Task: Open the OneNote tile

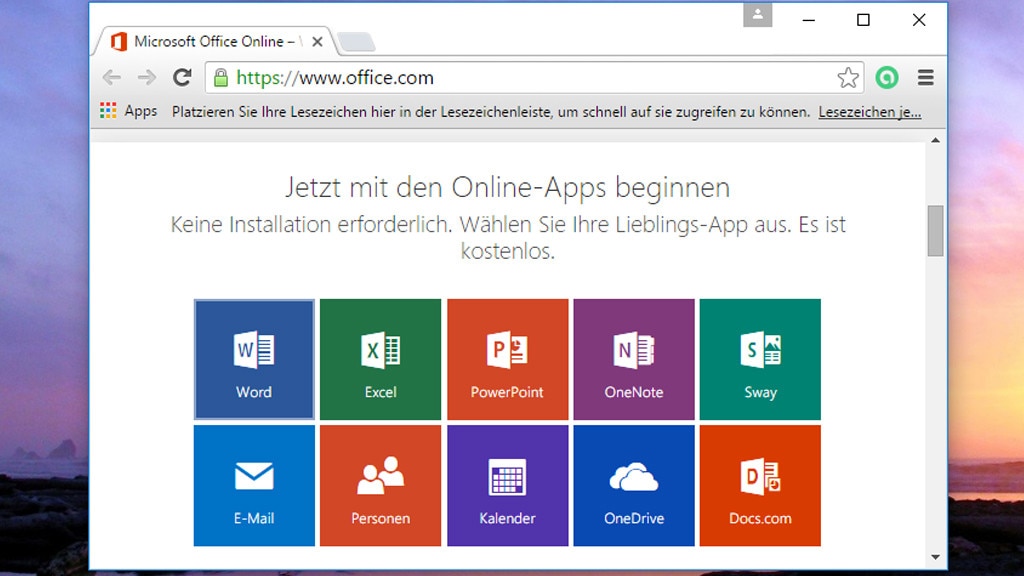Action: tap(633, 359)
